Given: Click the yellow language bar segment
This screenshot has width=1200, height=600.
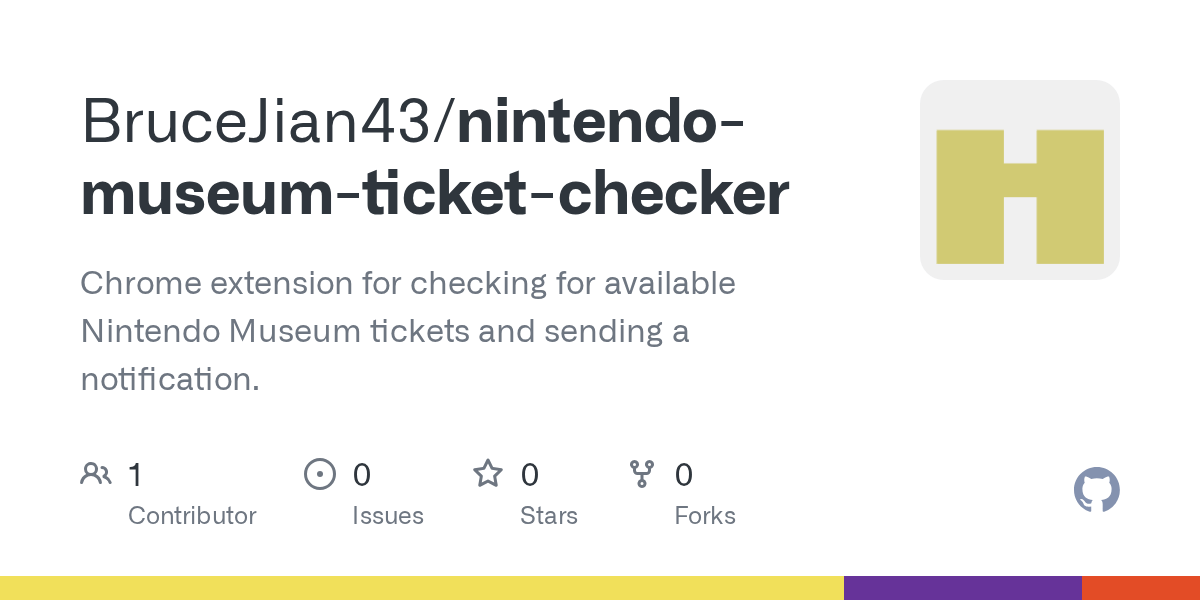Looking at the screenshot, I should tap(420, 588).
